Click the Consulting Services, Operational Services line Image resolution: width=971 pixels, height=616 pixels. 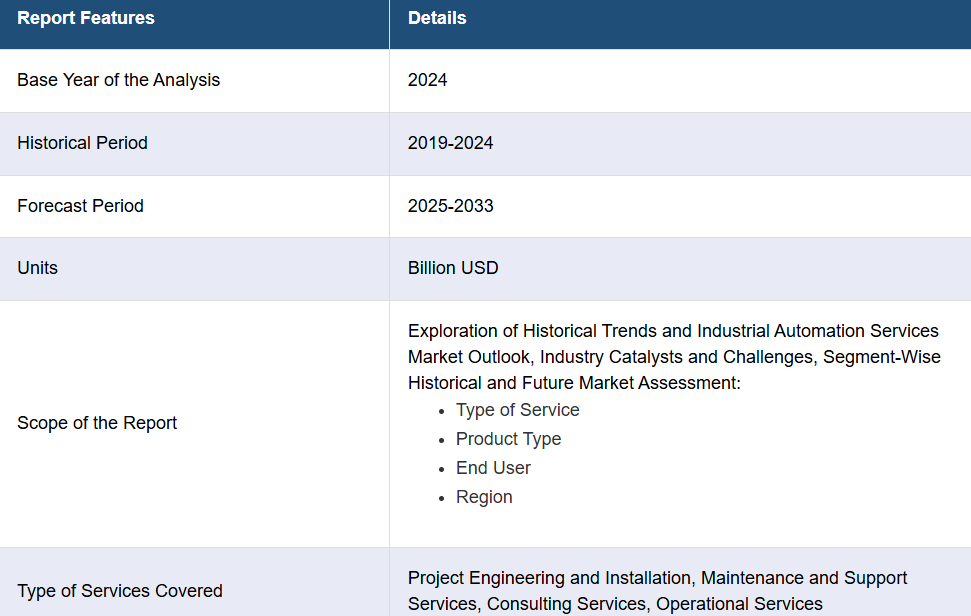[655, 604]
